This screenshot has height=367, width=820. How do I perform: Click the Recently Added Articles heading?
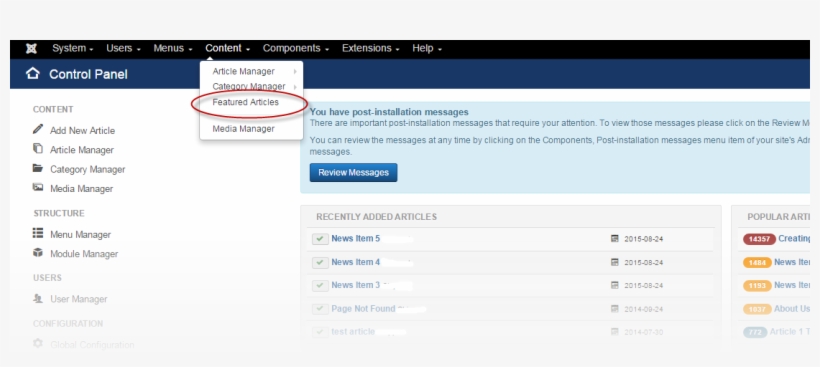(x=377, y=217)
